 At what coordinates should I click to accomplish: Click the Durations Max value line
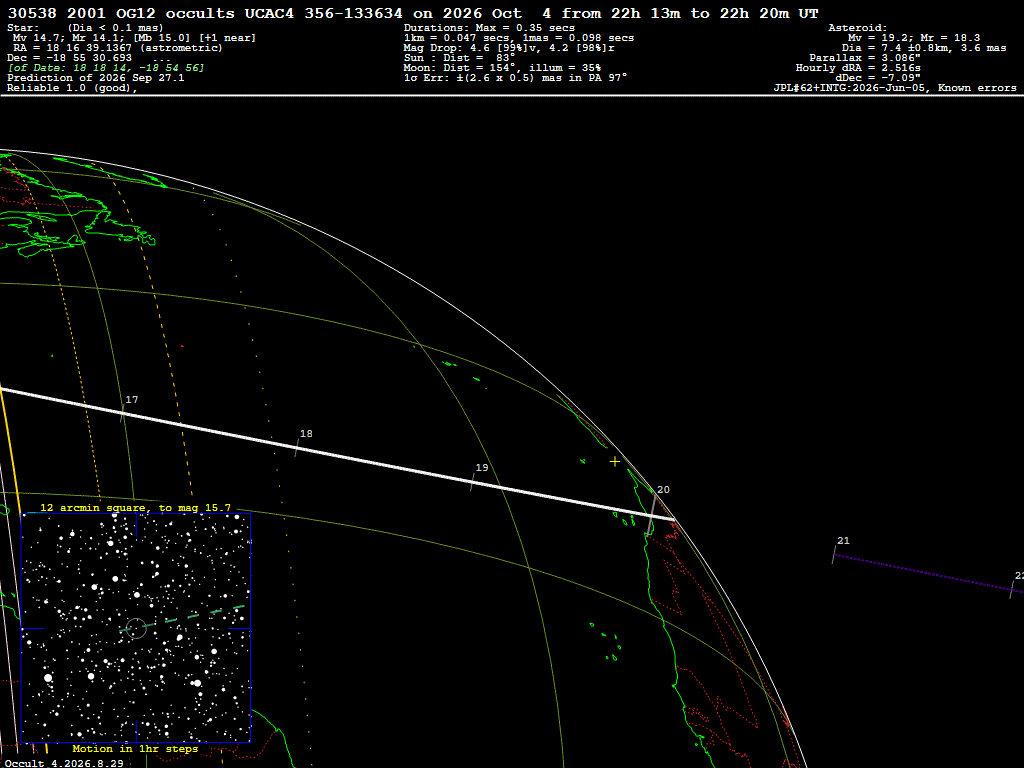[489, 28]
